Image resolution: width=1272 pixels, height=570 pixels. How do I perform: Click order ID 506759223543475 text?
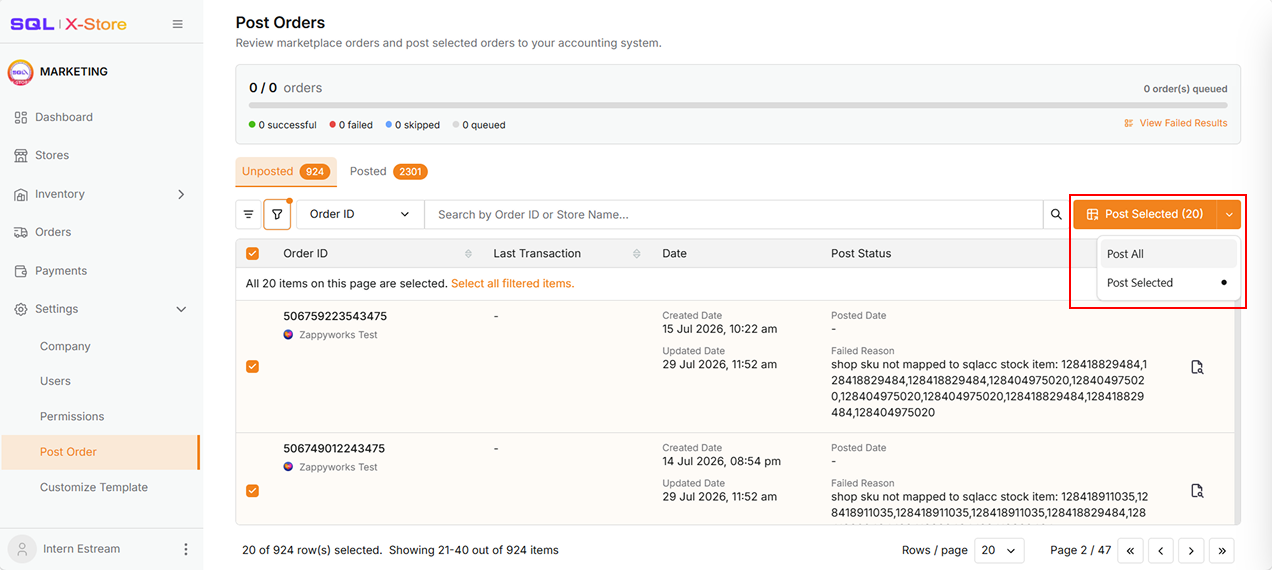pyautogui.click(x=335, y=316)
